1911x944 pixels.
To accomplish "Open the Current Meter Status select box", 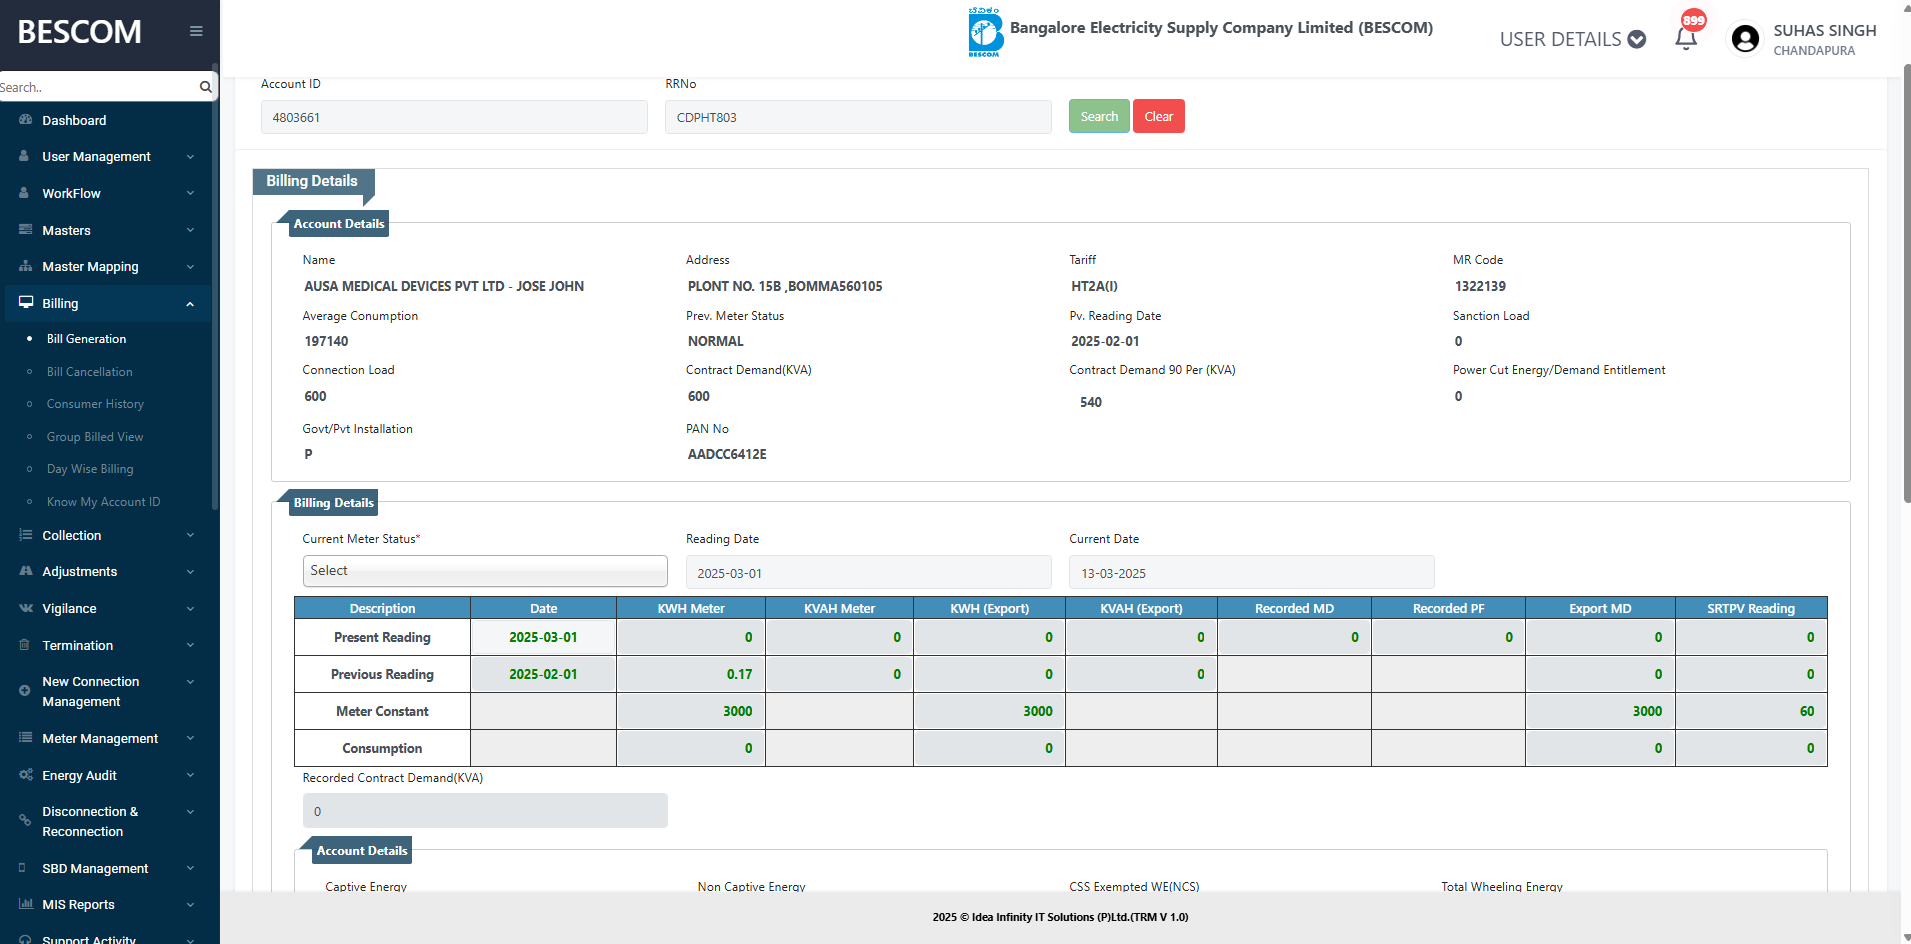I will pyautogui.click(x=485, y=571).
